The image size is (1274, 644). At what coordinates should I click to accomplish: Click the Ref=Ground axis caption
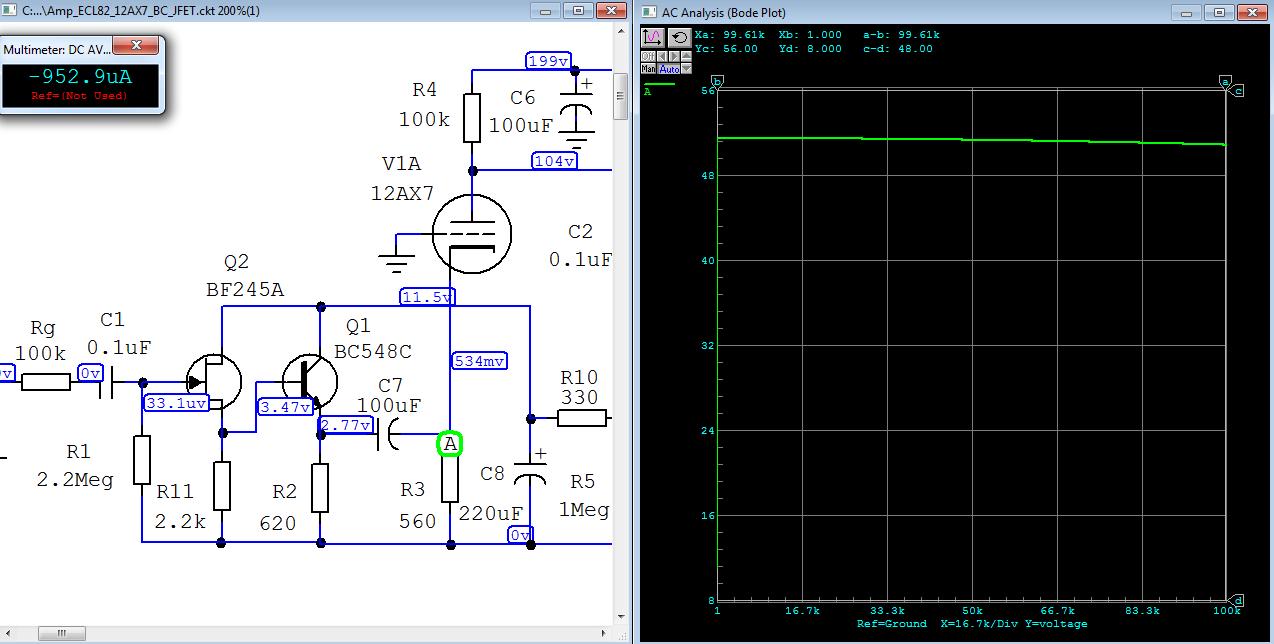coord(892,624)
